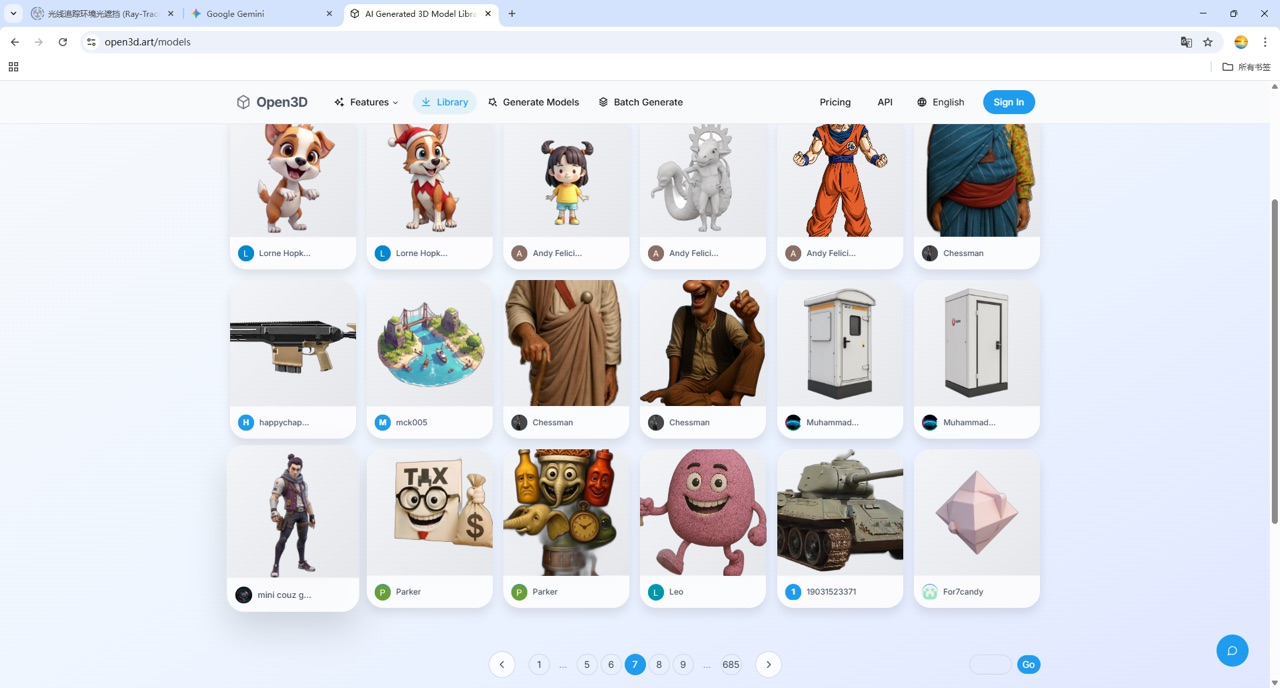Click author name For7candy
This screenshot has width=1280, height=688.
(x=963, y=592)
